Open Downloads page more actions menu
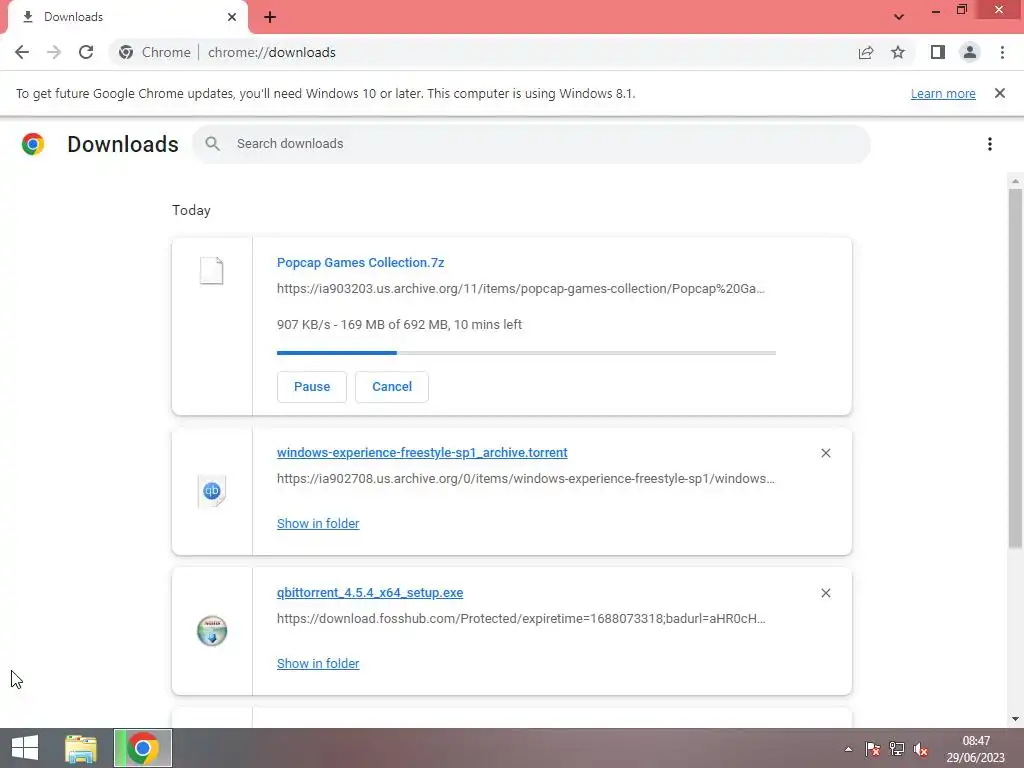 coord(990,144)
